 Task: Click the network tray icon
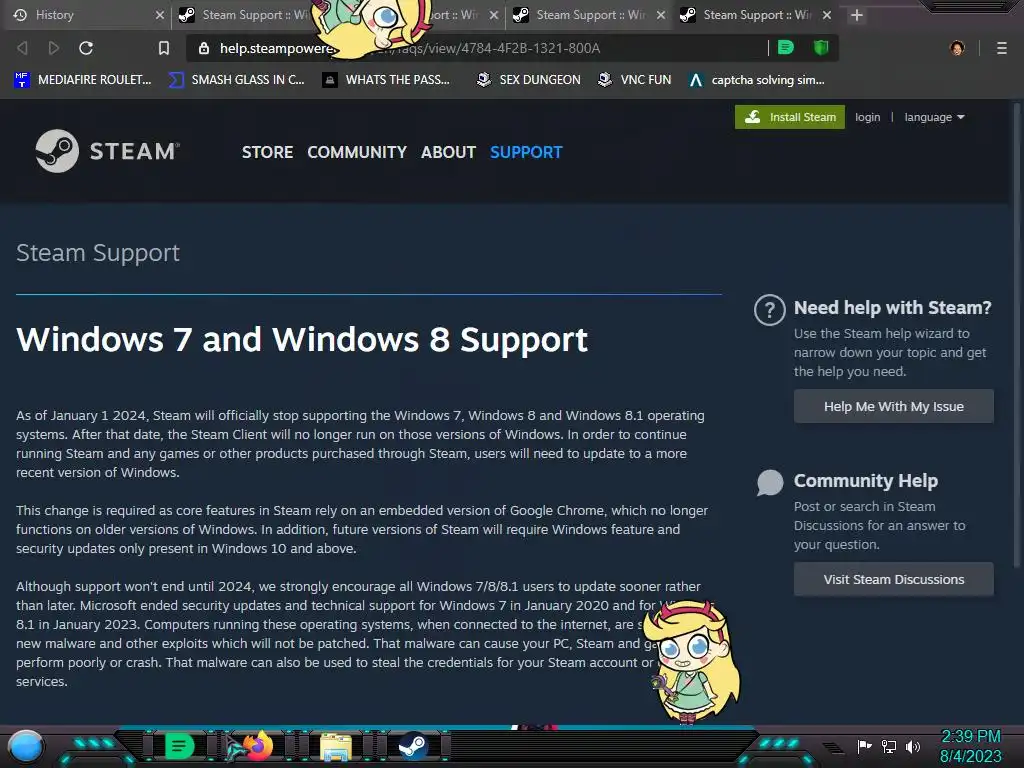(x=889, y=746)
